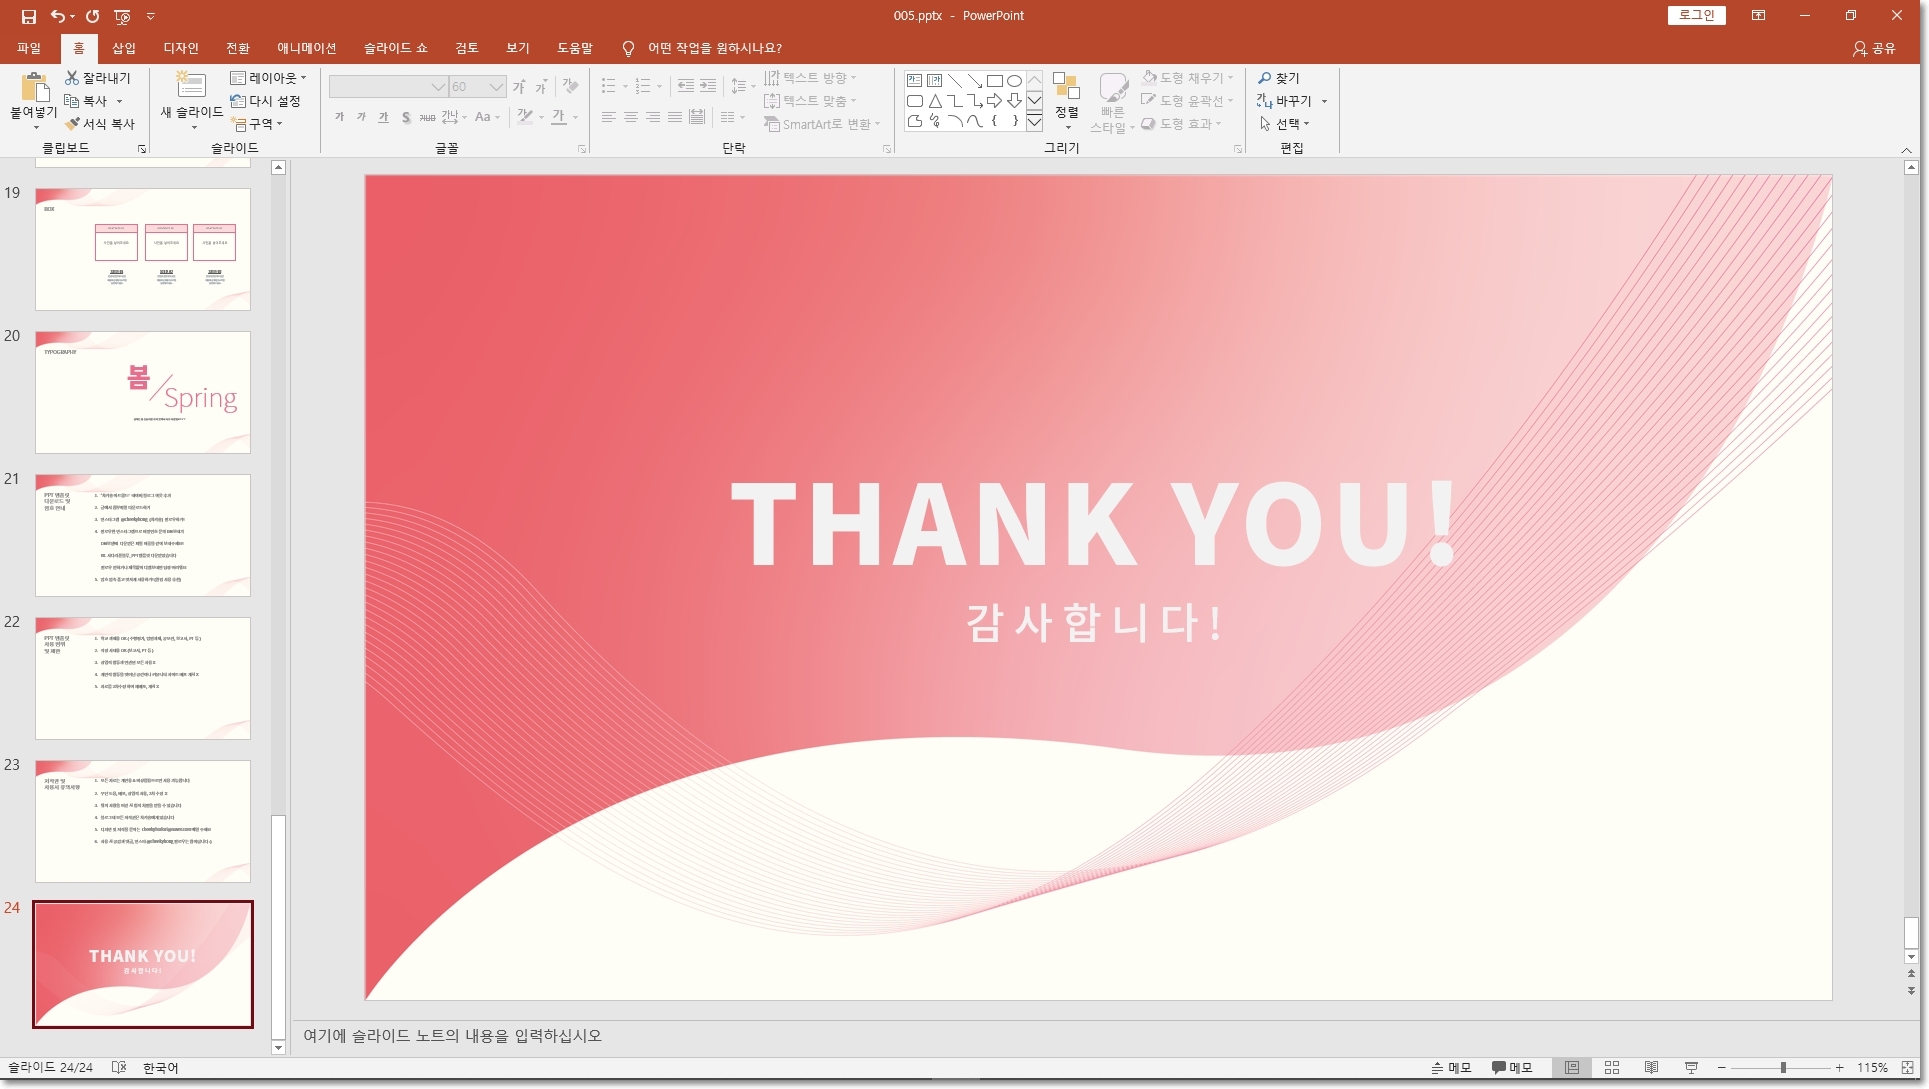Viewport: 1929px width, 1089px height.
Task: Toggle Normal view in status bar
Action: [x=1572, y=1068]
